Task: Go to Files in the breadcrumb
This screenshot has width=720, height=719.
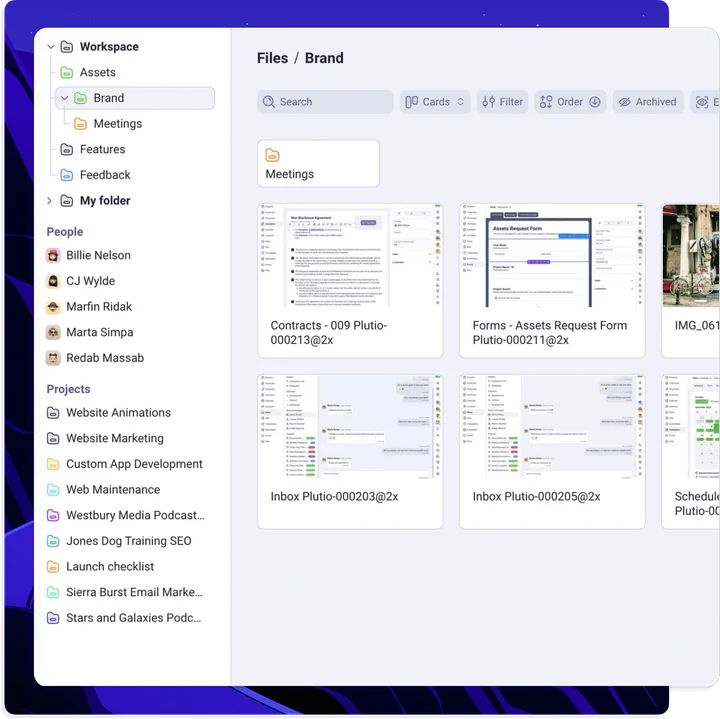Action: pos(272,58)
